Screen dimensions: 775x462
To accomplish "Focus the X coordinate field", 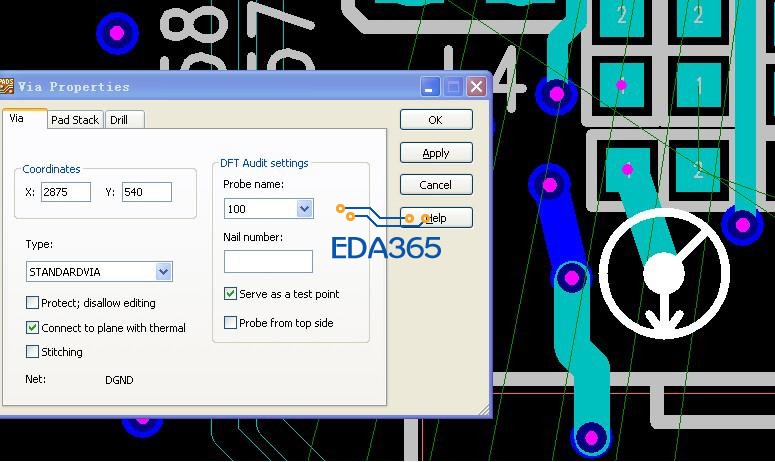I will pos(66,192).
